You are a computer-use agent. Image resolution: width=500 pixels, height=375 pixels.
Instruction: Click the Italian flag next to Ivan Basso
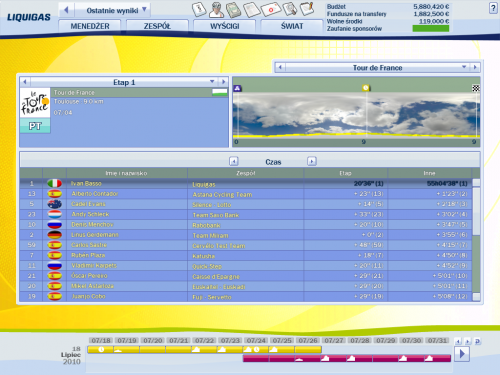(x=55, y=183)
